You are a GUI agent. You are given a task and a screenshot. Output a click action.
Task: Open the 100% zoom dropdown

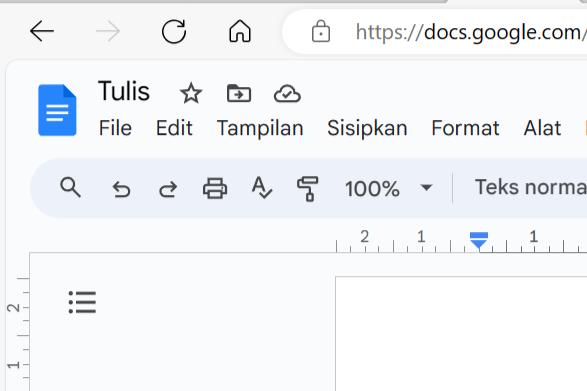(389, 188)
